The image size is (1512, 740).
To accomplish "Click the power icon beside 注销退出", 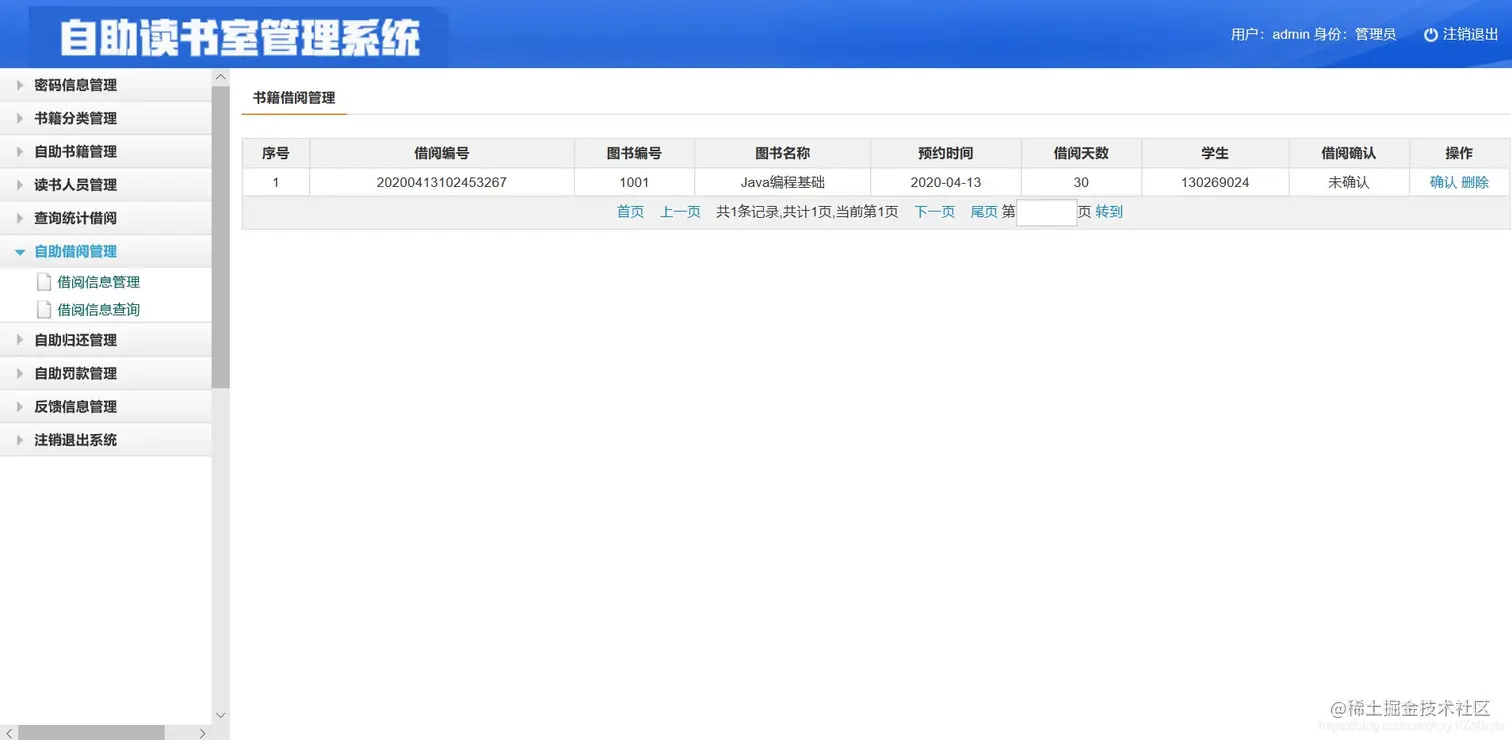I will (x=1431, y=34).
